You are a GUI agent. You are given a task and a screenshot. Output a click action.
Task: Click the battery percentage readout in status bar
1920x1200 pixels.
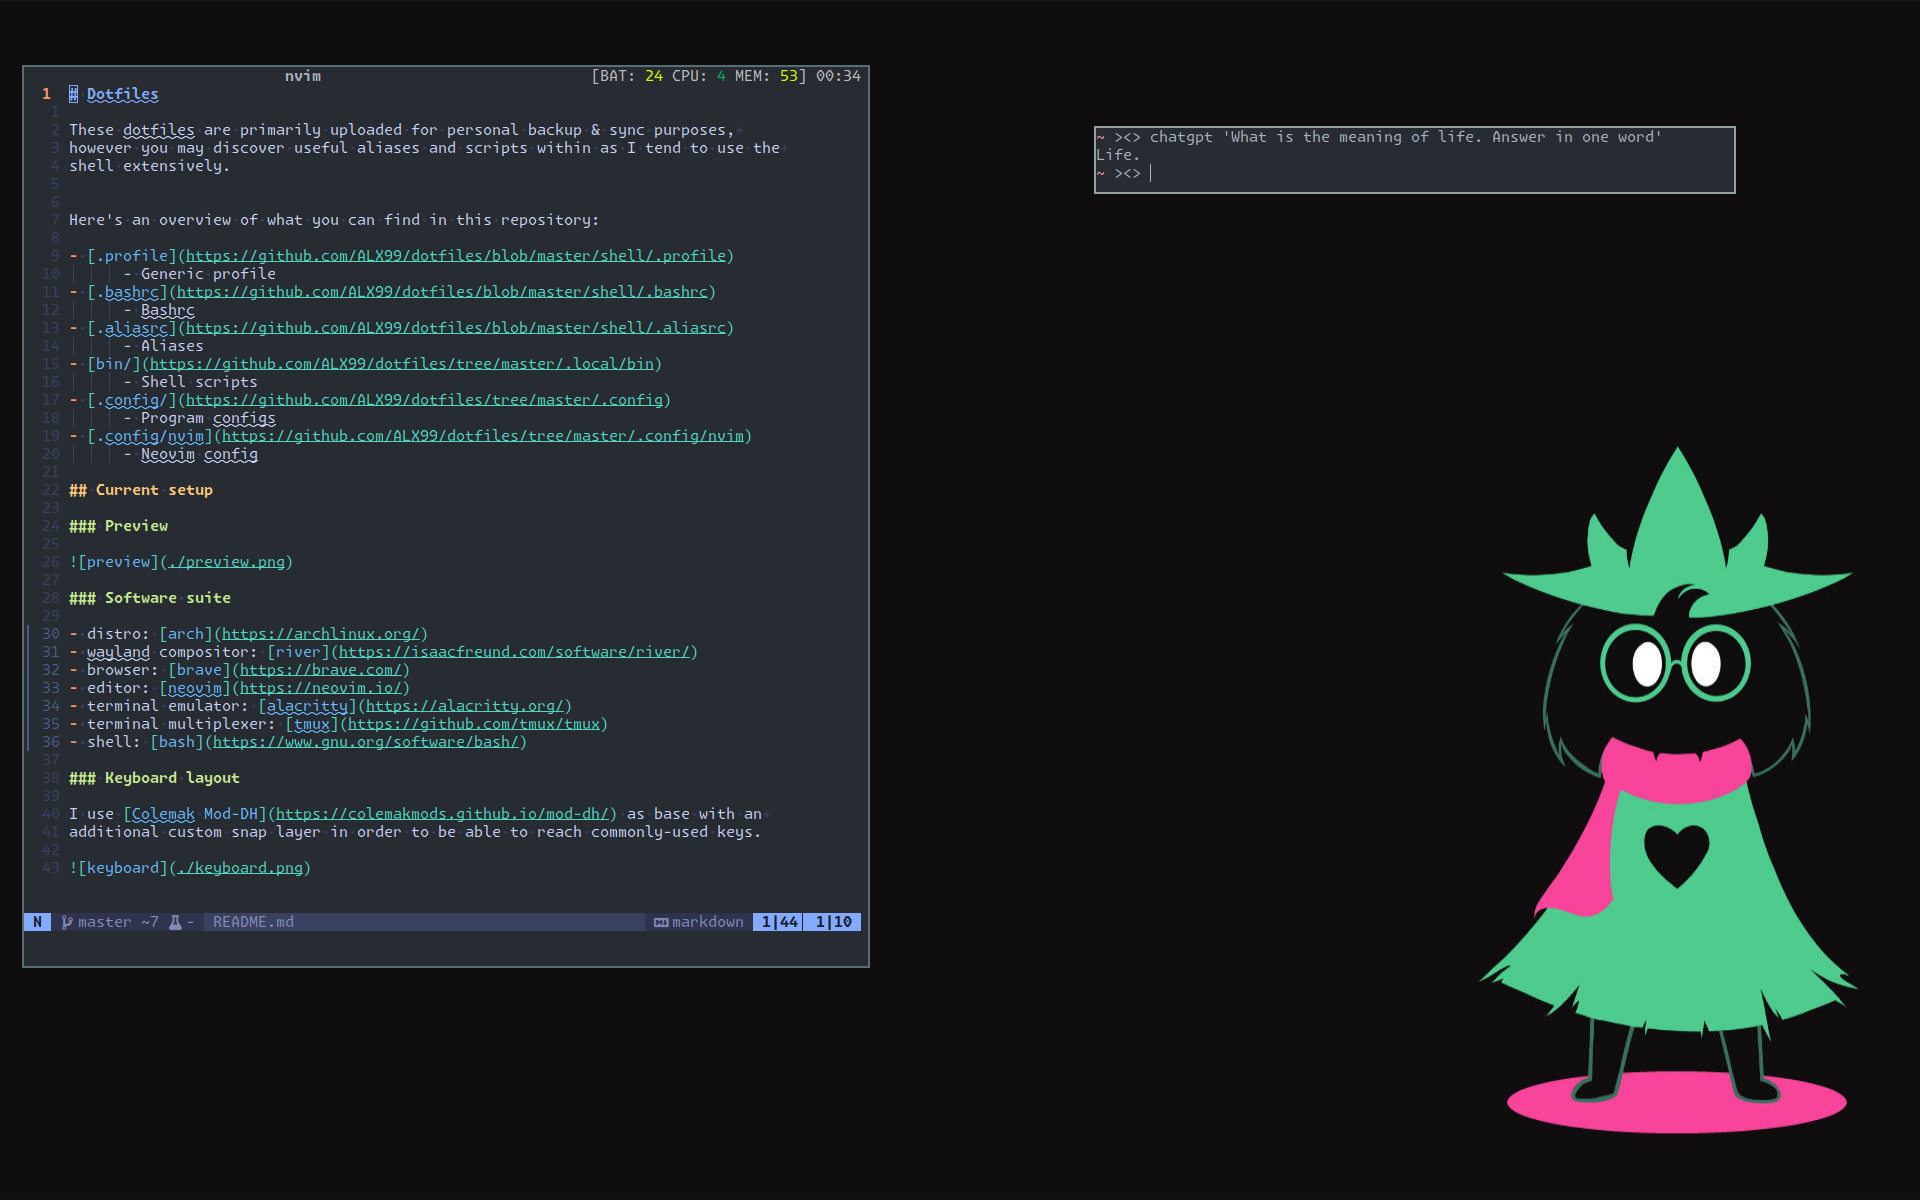[x=653, y=76]
